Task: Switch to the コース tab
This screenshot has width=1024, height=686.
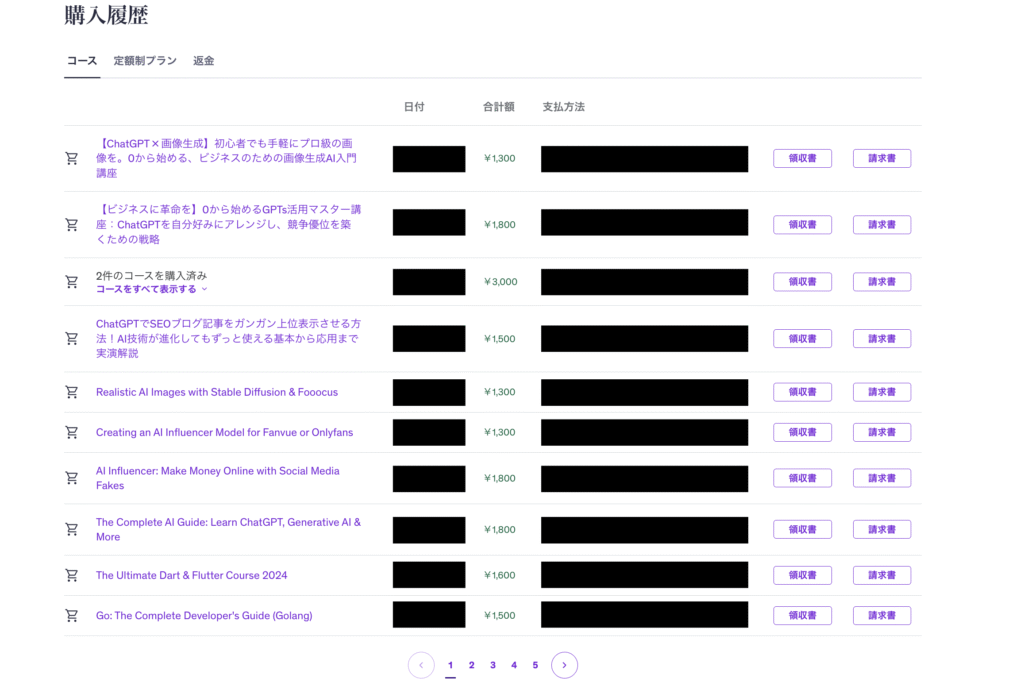Action: (82, 61)
